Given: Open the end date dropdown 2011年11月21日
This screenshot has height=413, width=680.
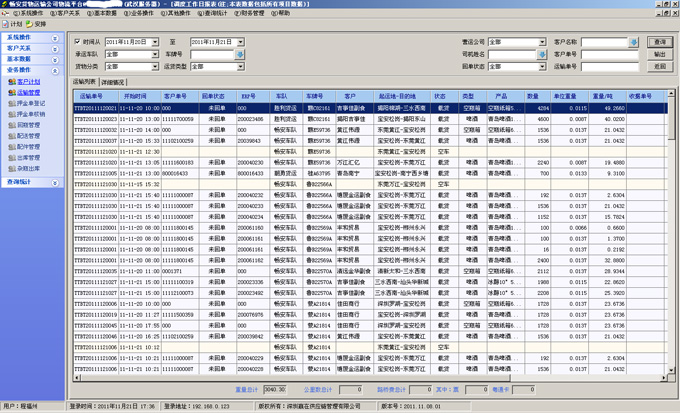Looking at the screenshot, I should click(241, 42).
